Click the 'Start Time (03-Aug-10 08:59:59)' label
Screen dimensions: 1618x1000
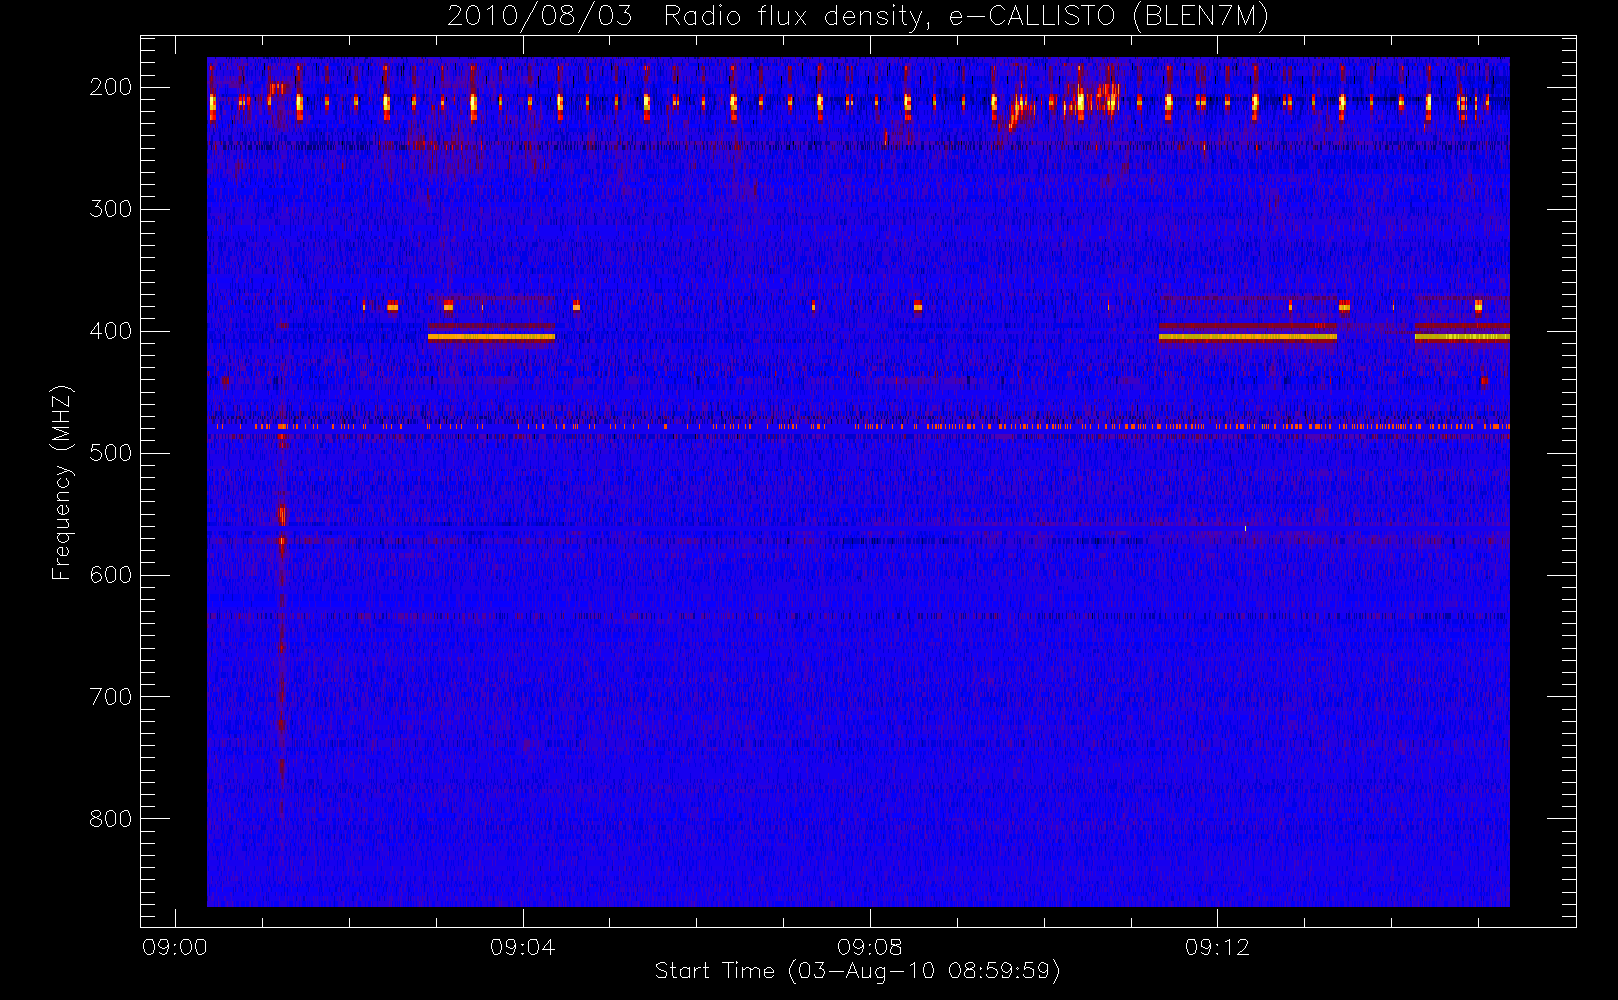[x=857, y=971]
